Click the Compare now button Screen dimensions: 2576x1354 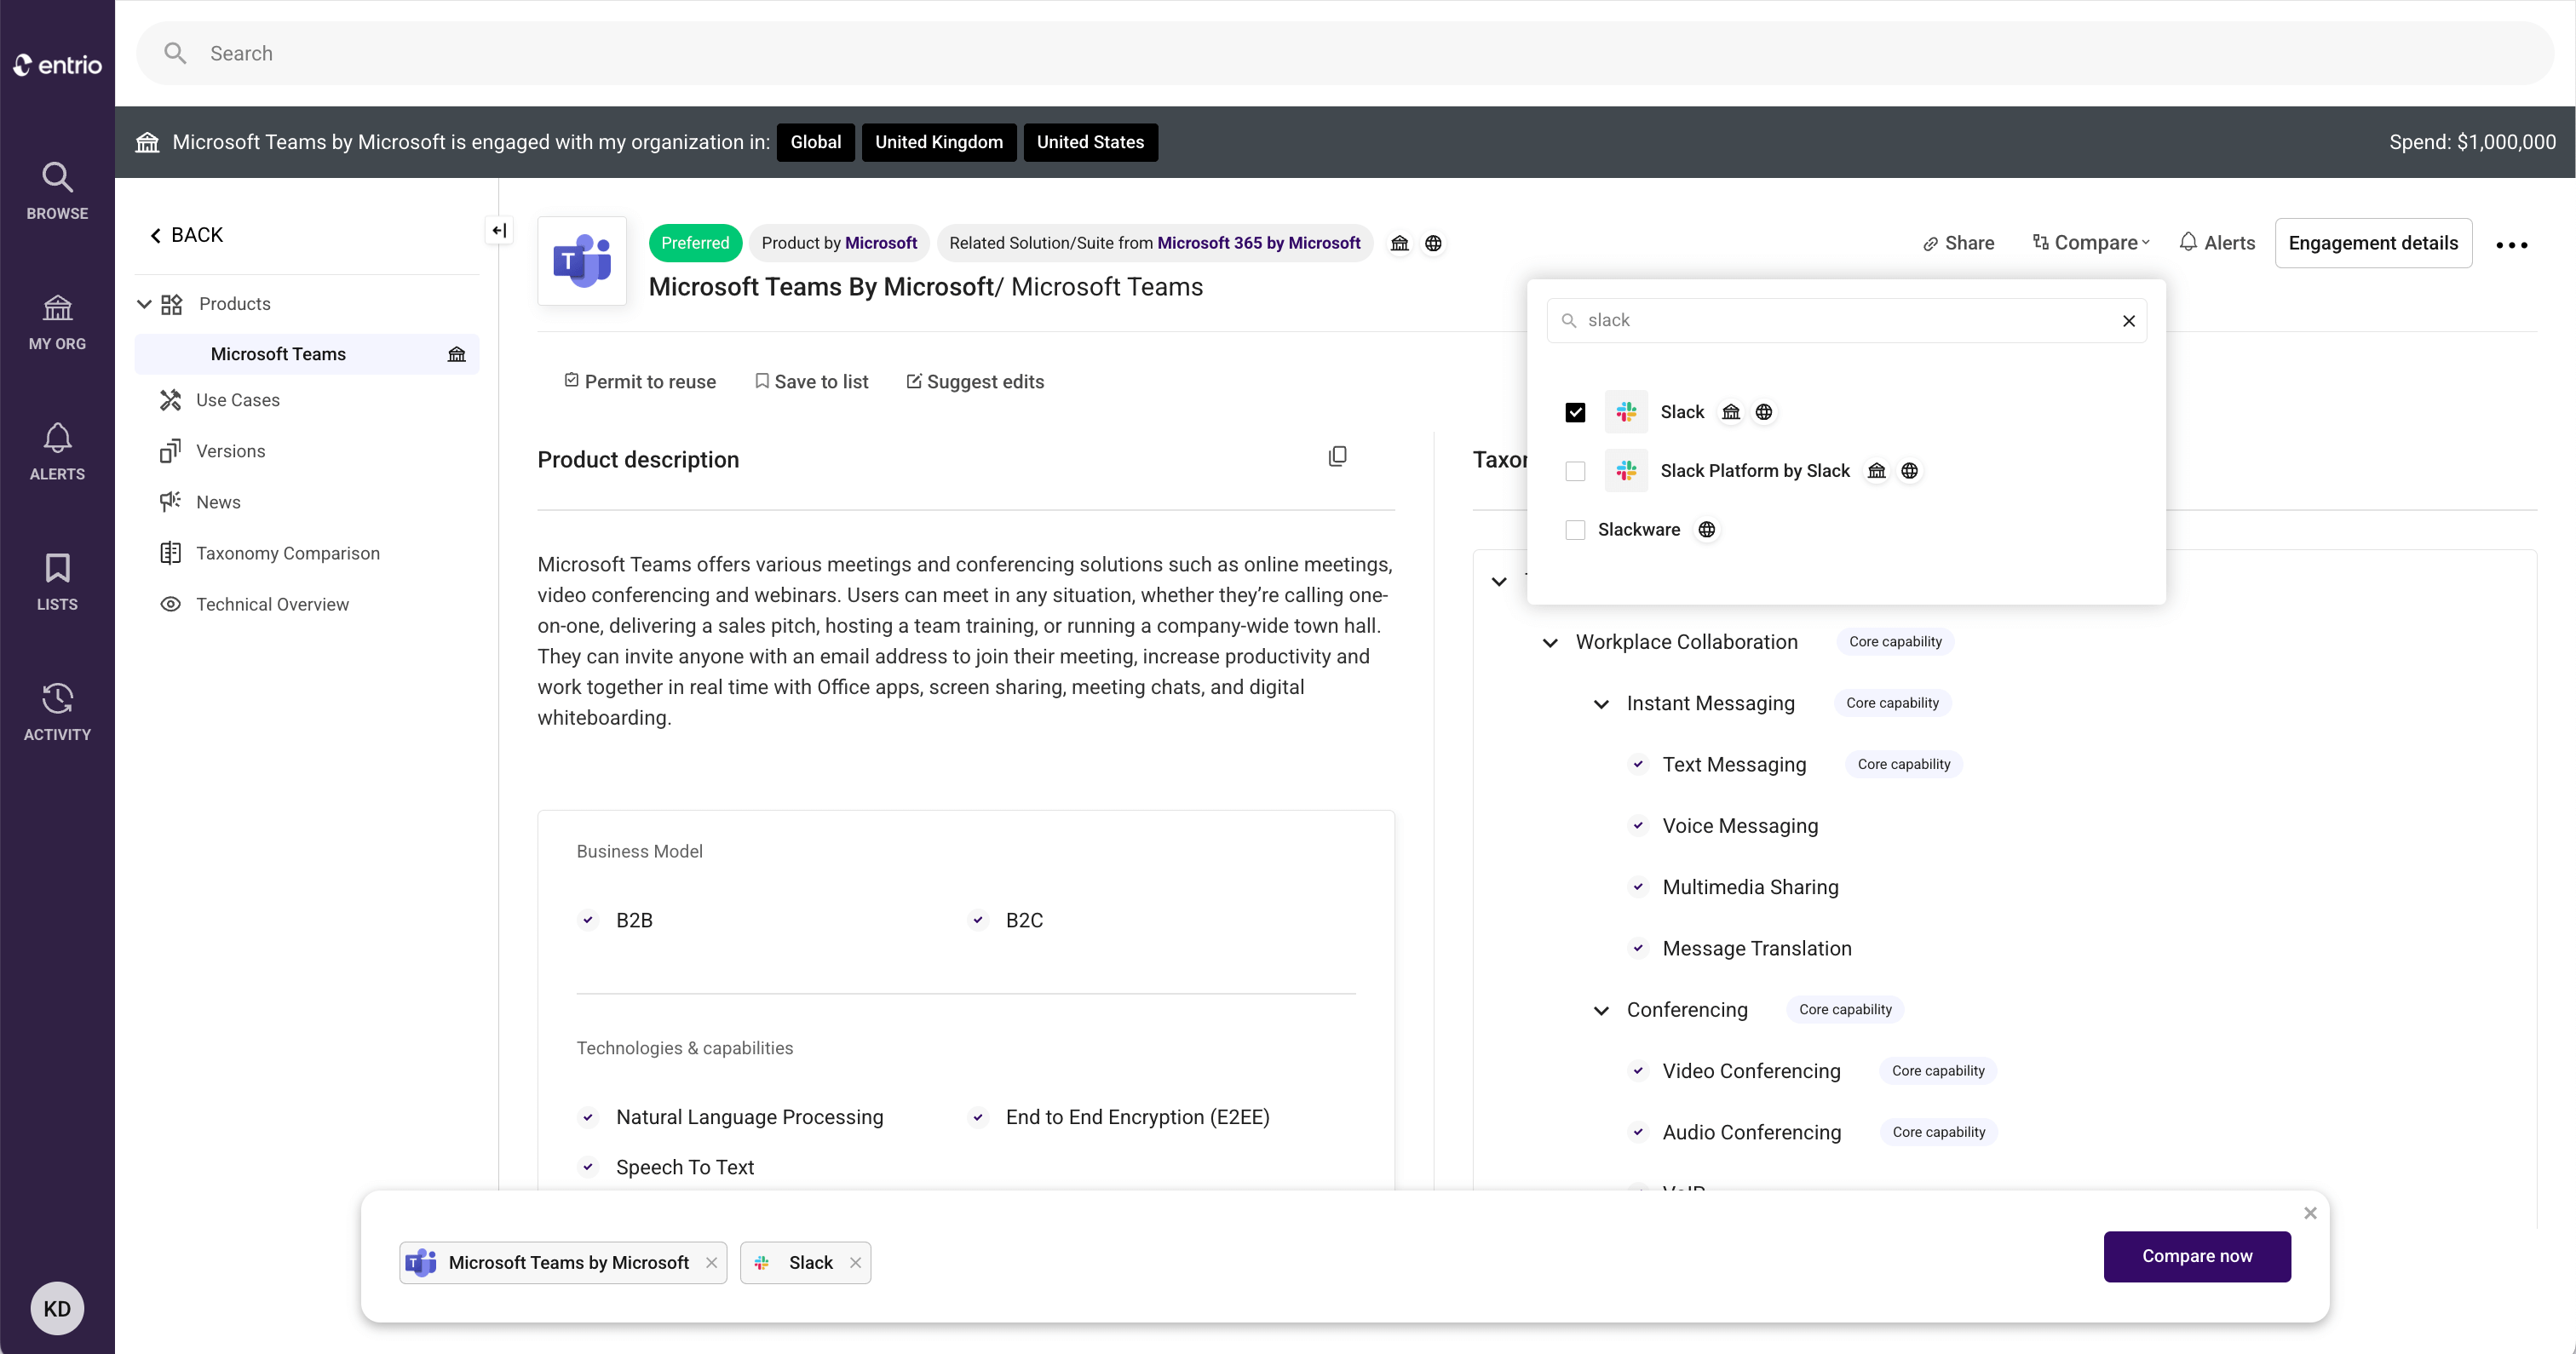(x=2196, y=1256)
